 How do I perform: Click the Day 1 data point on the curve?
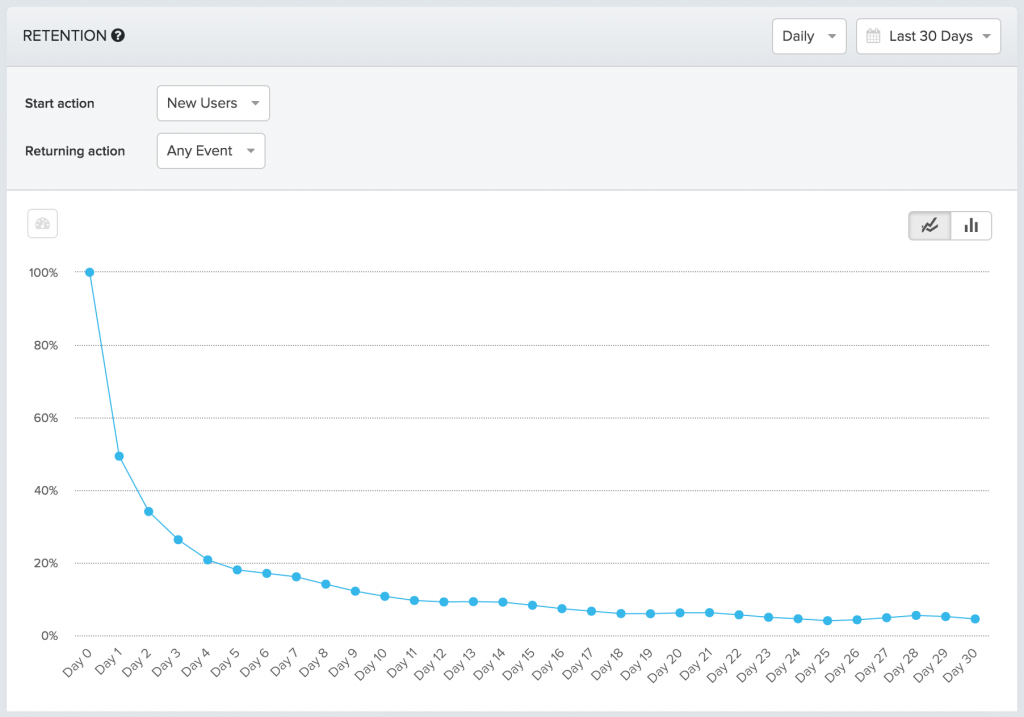(x=119, y=456)
